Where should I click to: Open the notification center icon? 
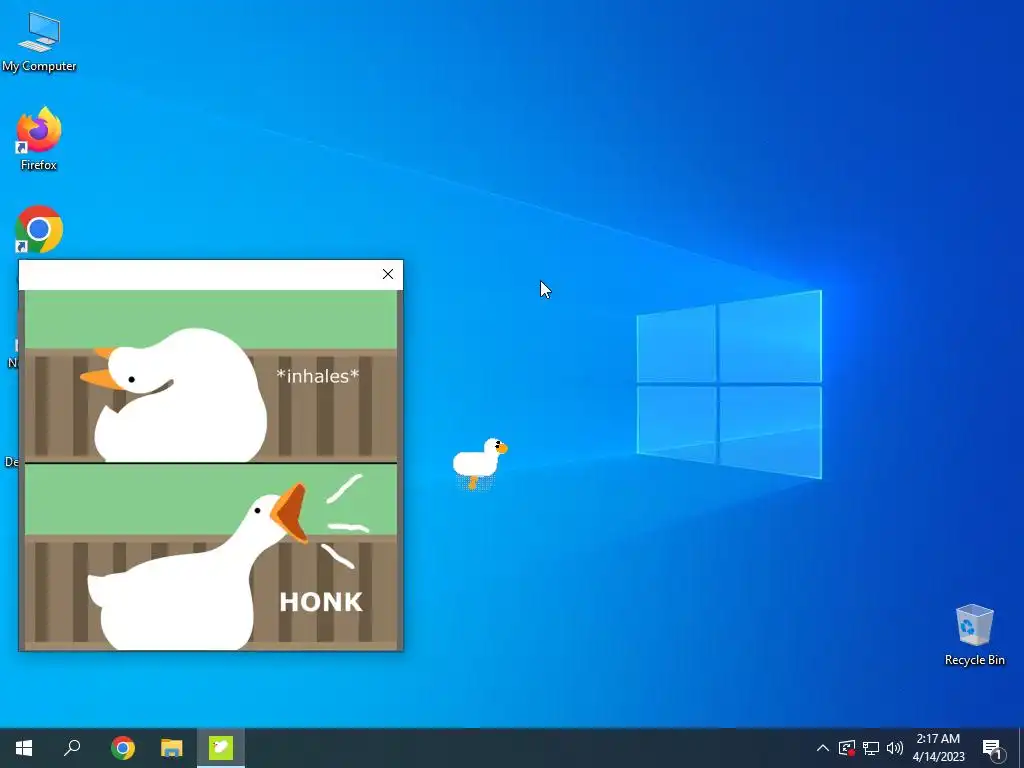coord(993,748)
